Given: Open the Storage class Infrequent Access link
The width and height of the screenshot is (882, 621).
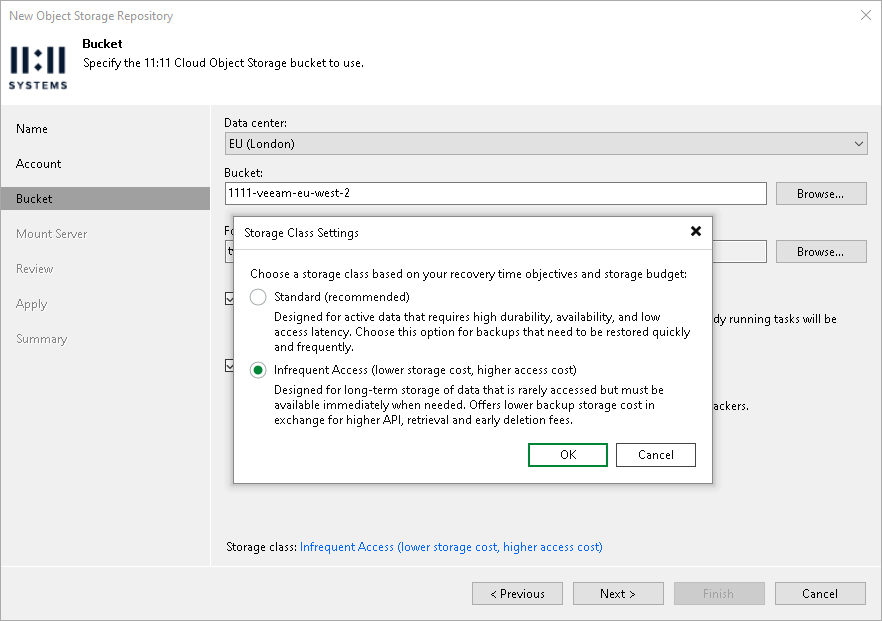Looking at the screenshot, I should pyautogui.click(x=451, y=547).
